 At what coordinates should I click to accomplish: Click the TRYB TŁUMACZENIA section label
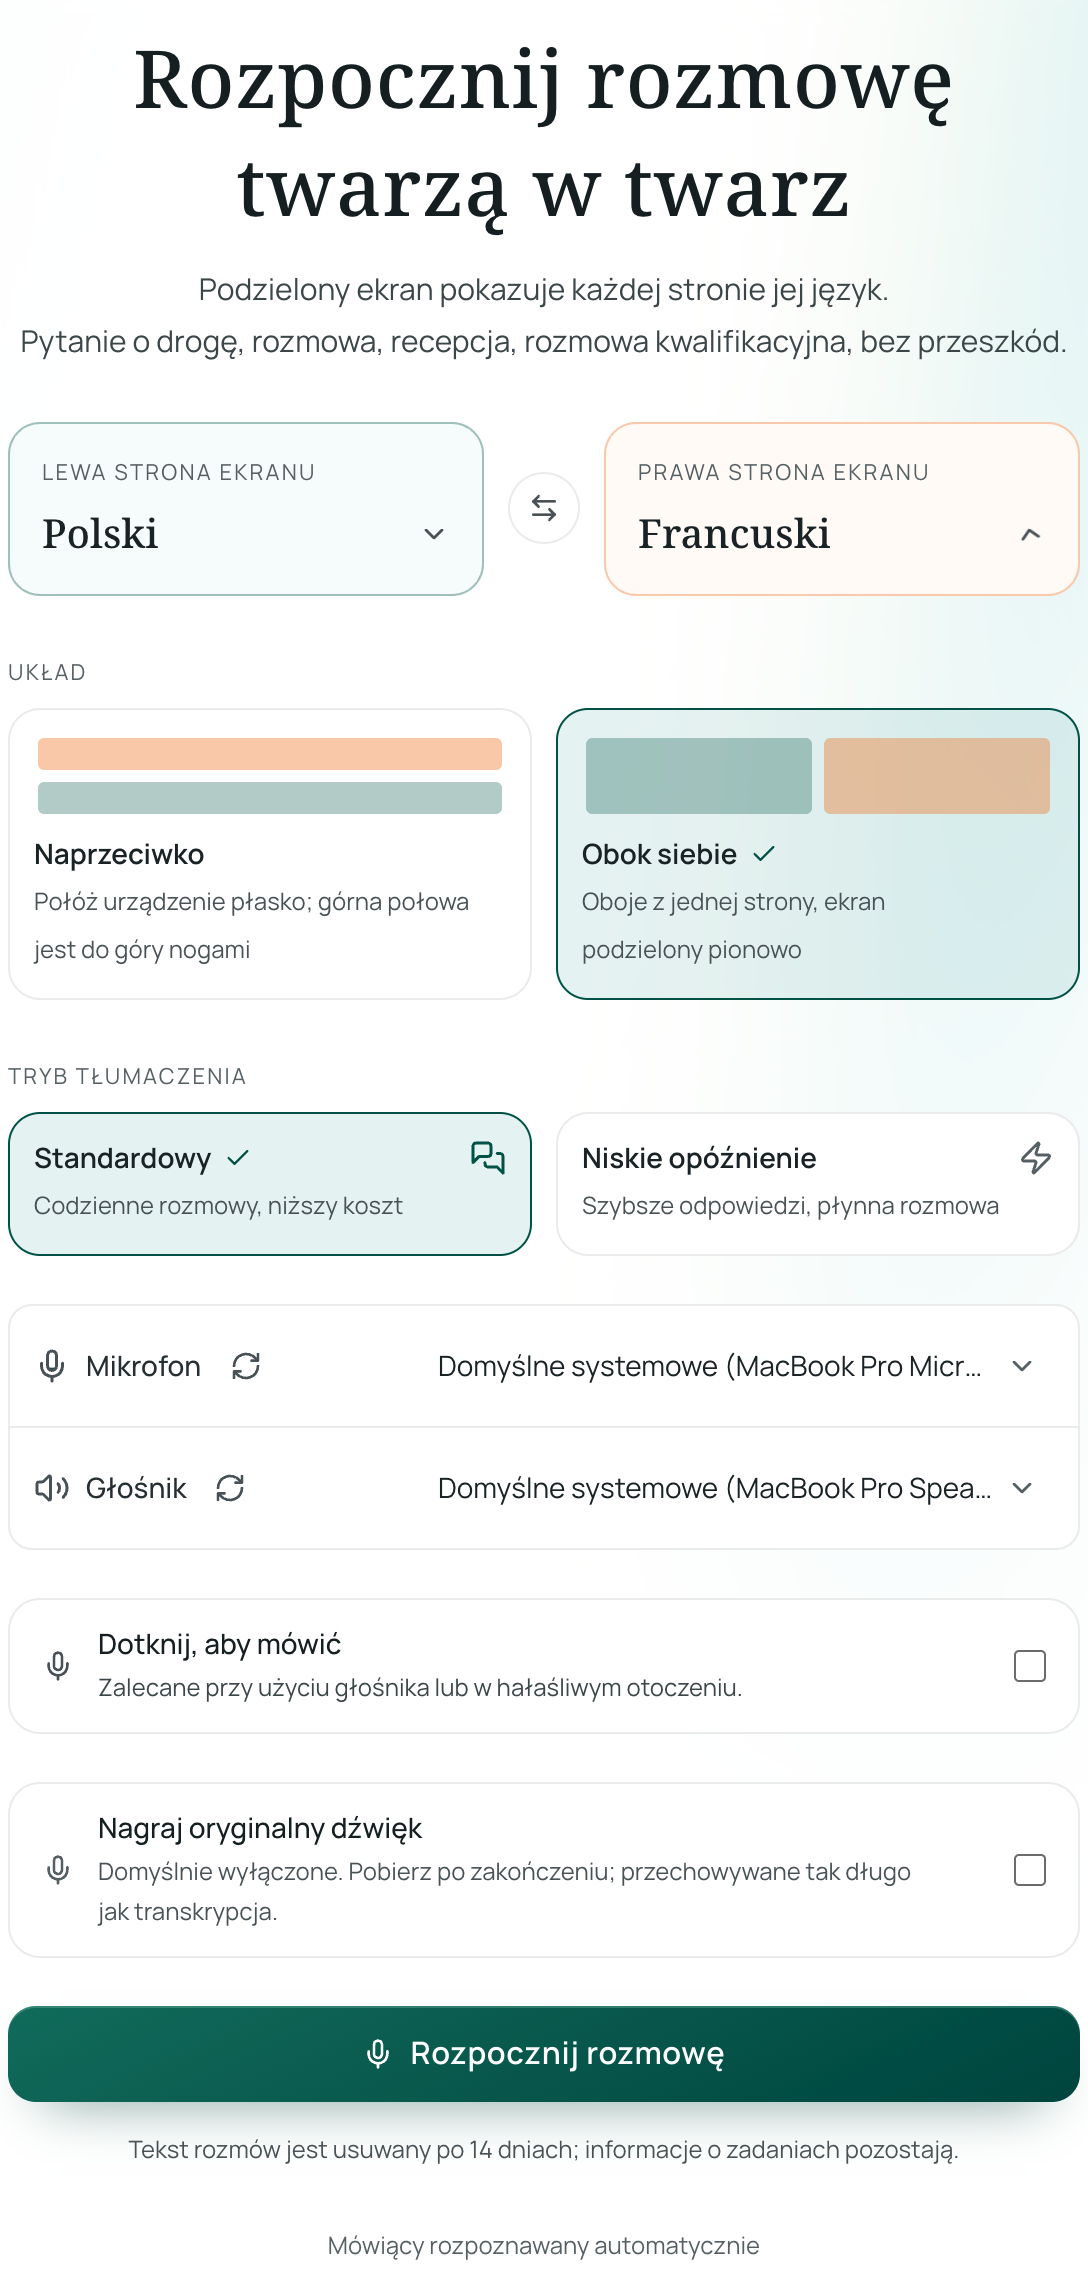[127, 1076]
